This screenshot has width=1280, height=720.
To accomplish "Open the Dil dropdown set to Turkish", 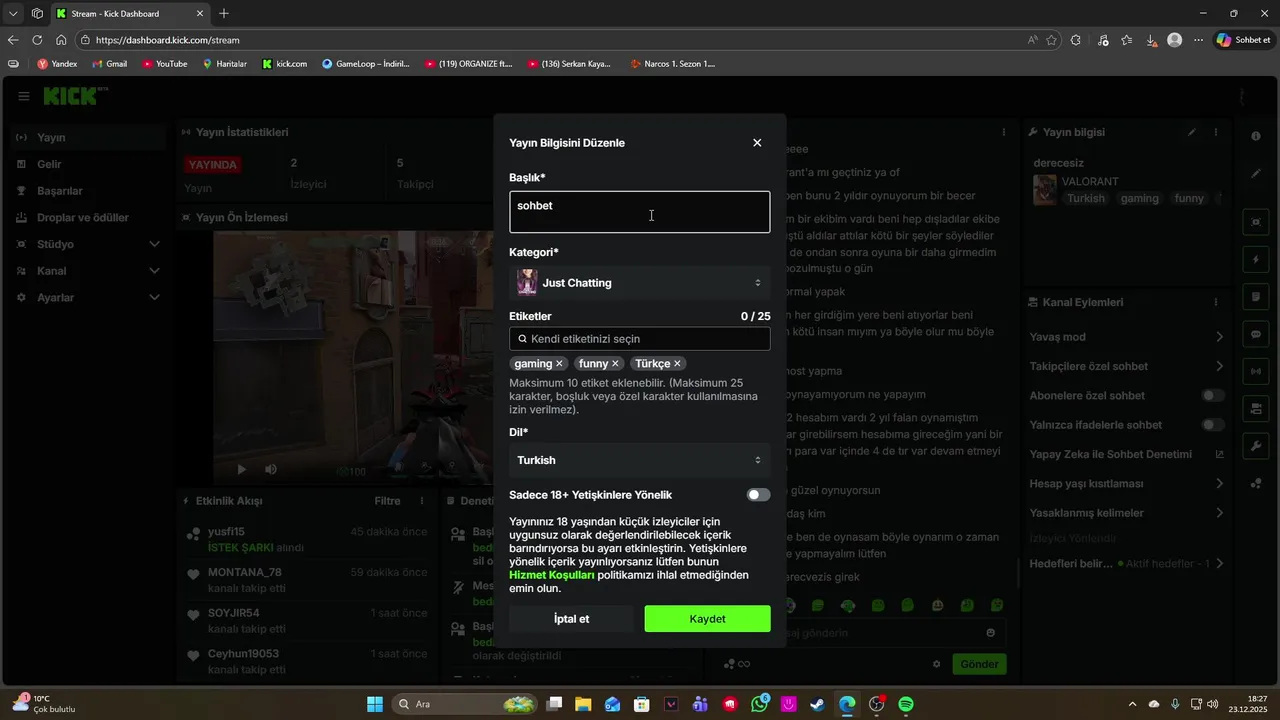I will pyautogui.click(x=640, y=460).
